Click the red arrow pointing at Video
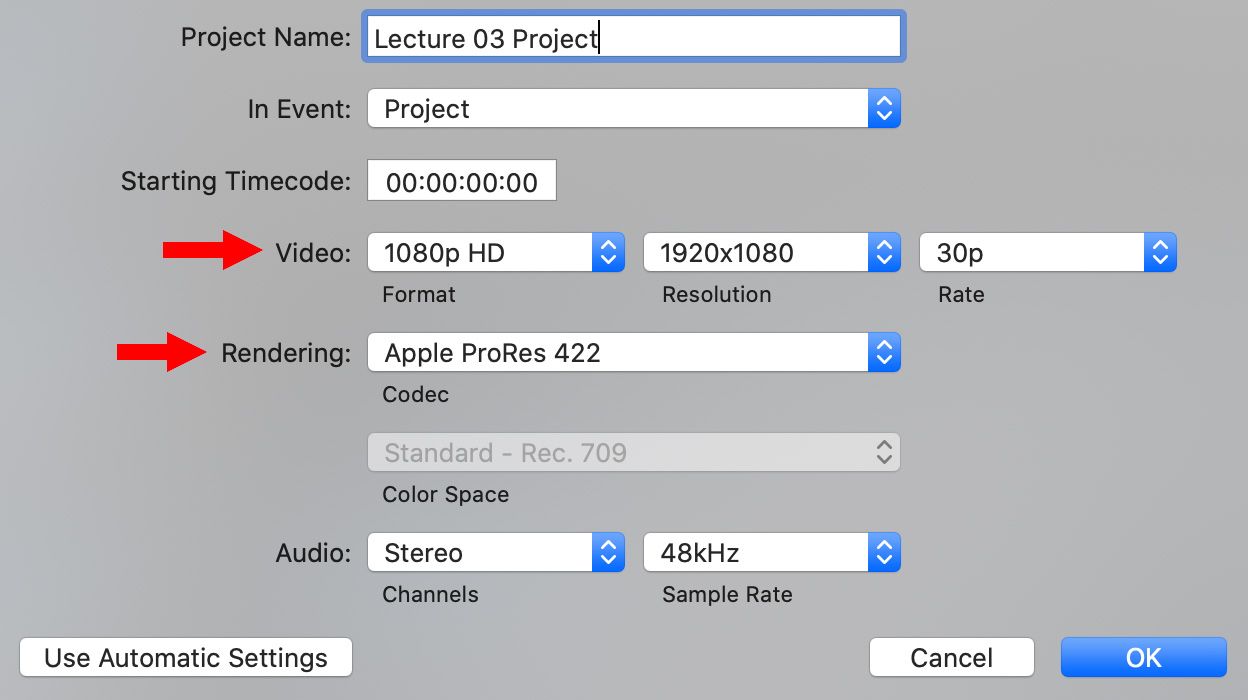Image resolution: width=1248 pixels, height=700 pixels. pyautogui.click(x=211, y=250)
